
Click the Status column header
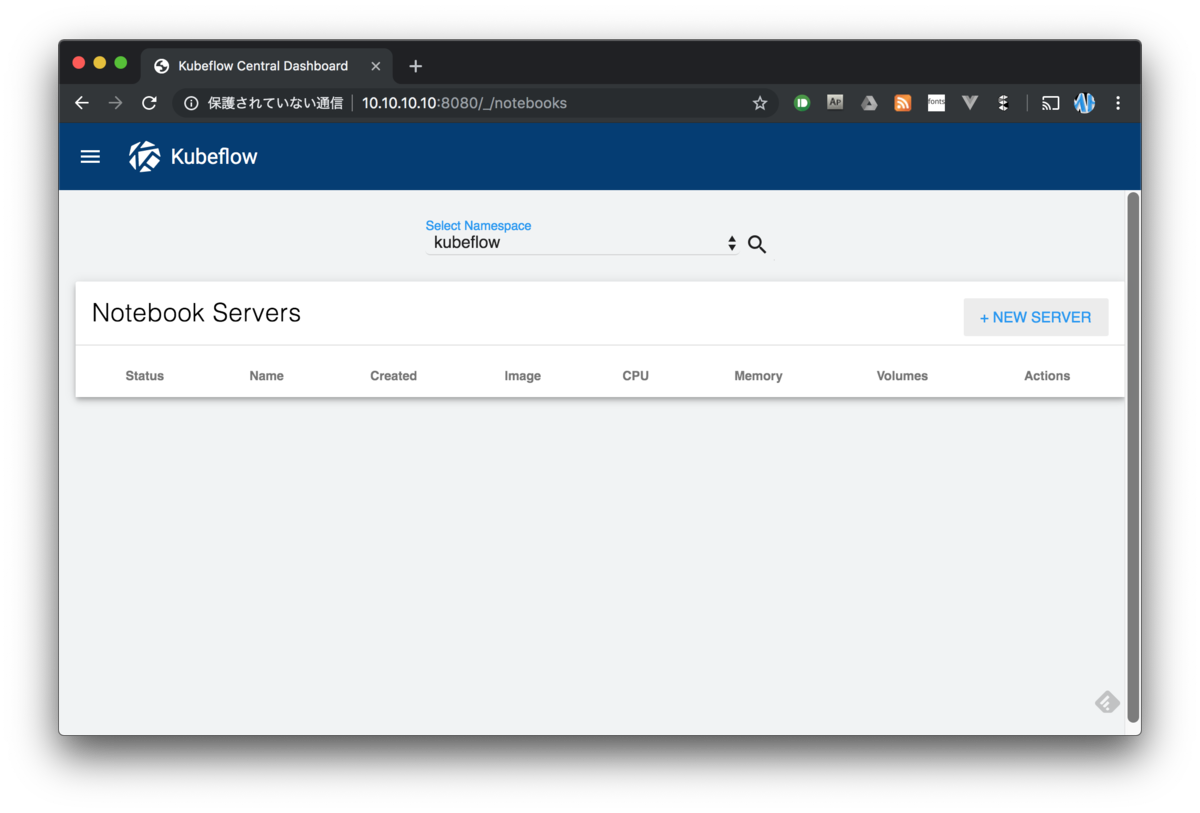[x=145, y=376]
